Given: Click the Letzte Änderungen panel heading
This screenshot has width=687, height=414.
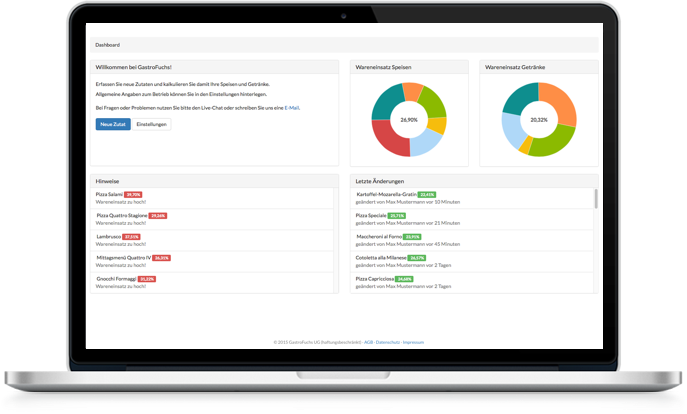Looking at the screenshot, I should pyautogui.click(x=380, y=181).
